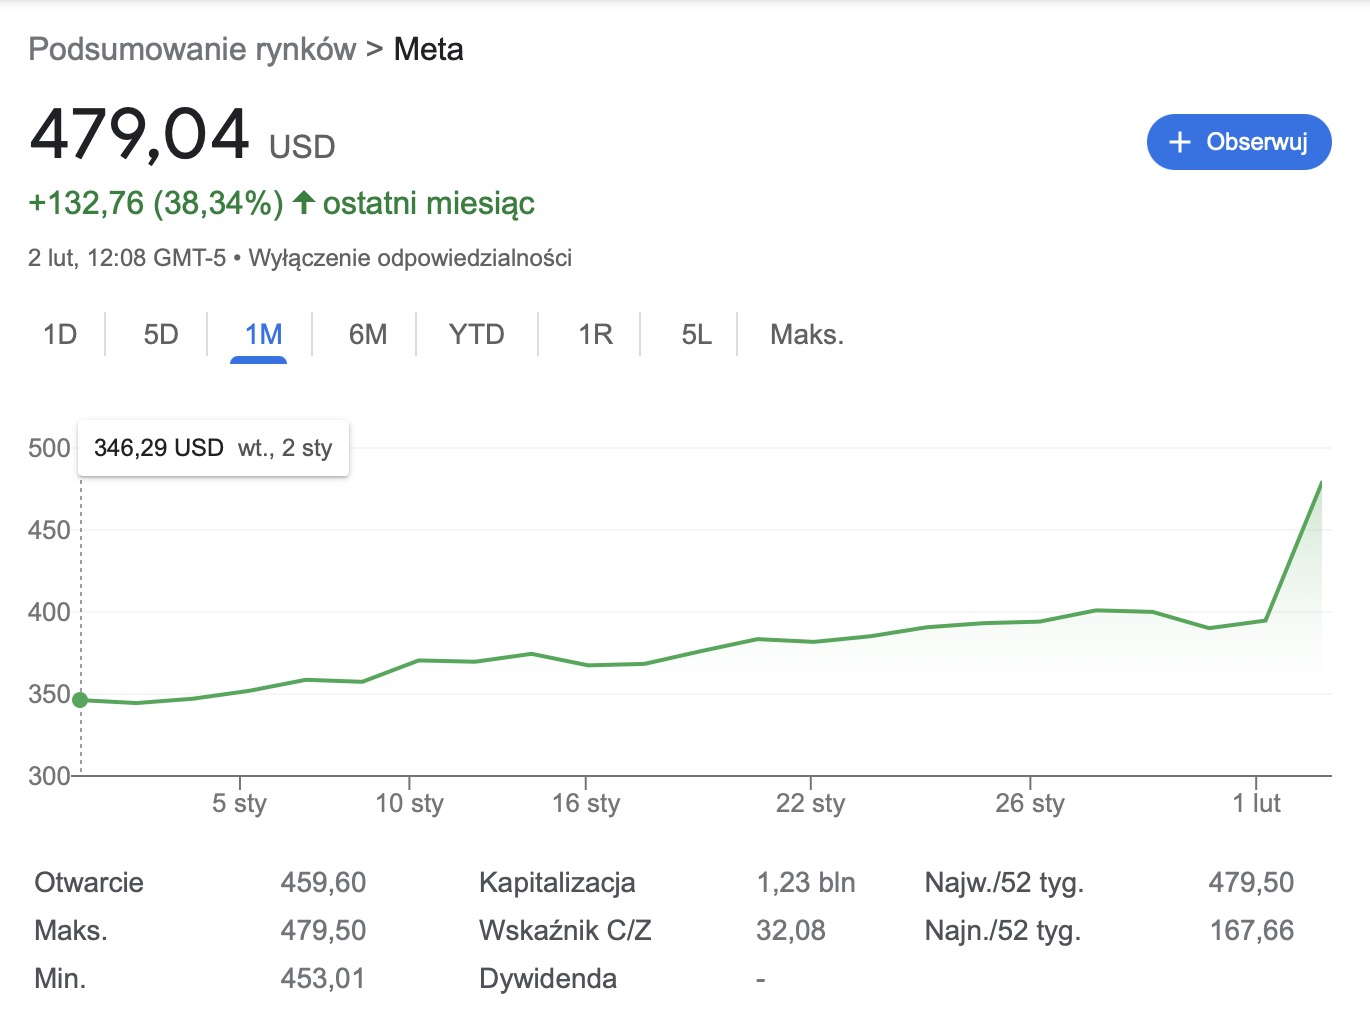
Task: Click the Wskaźnik C/Z label
Action: [565, 930]
